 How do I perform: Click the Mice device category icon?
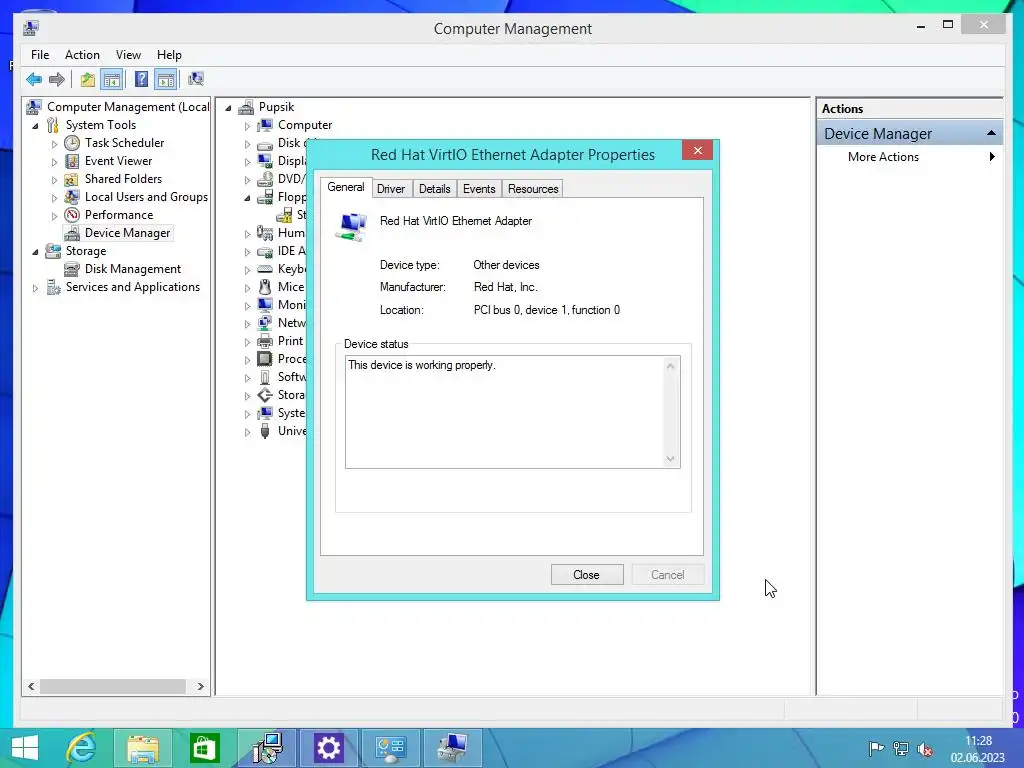264,287
